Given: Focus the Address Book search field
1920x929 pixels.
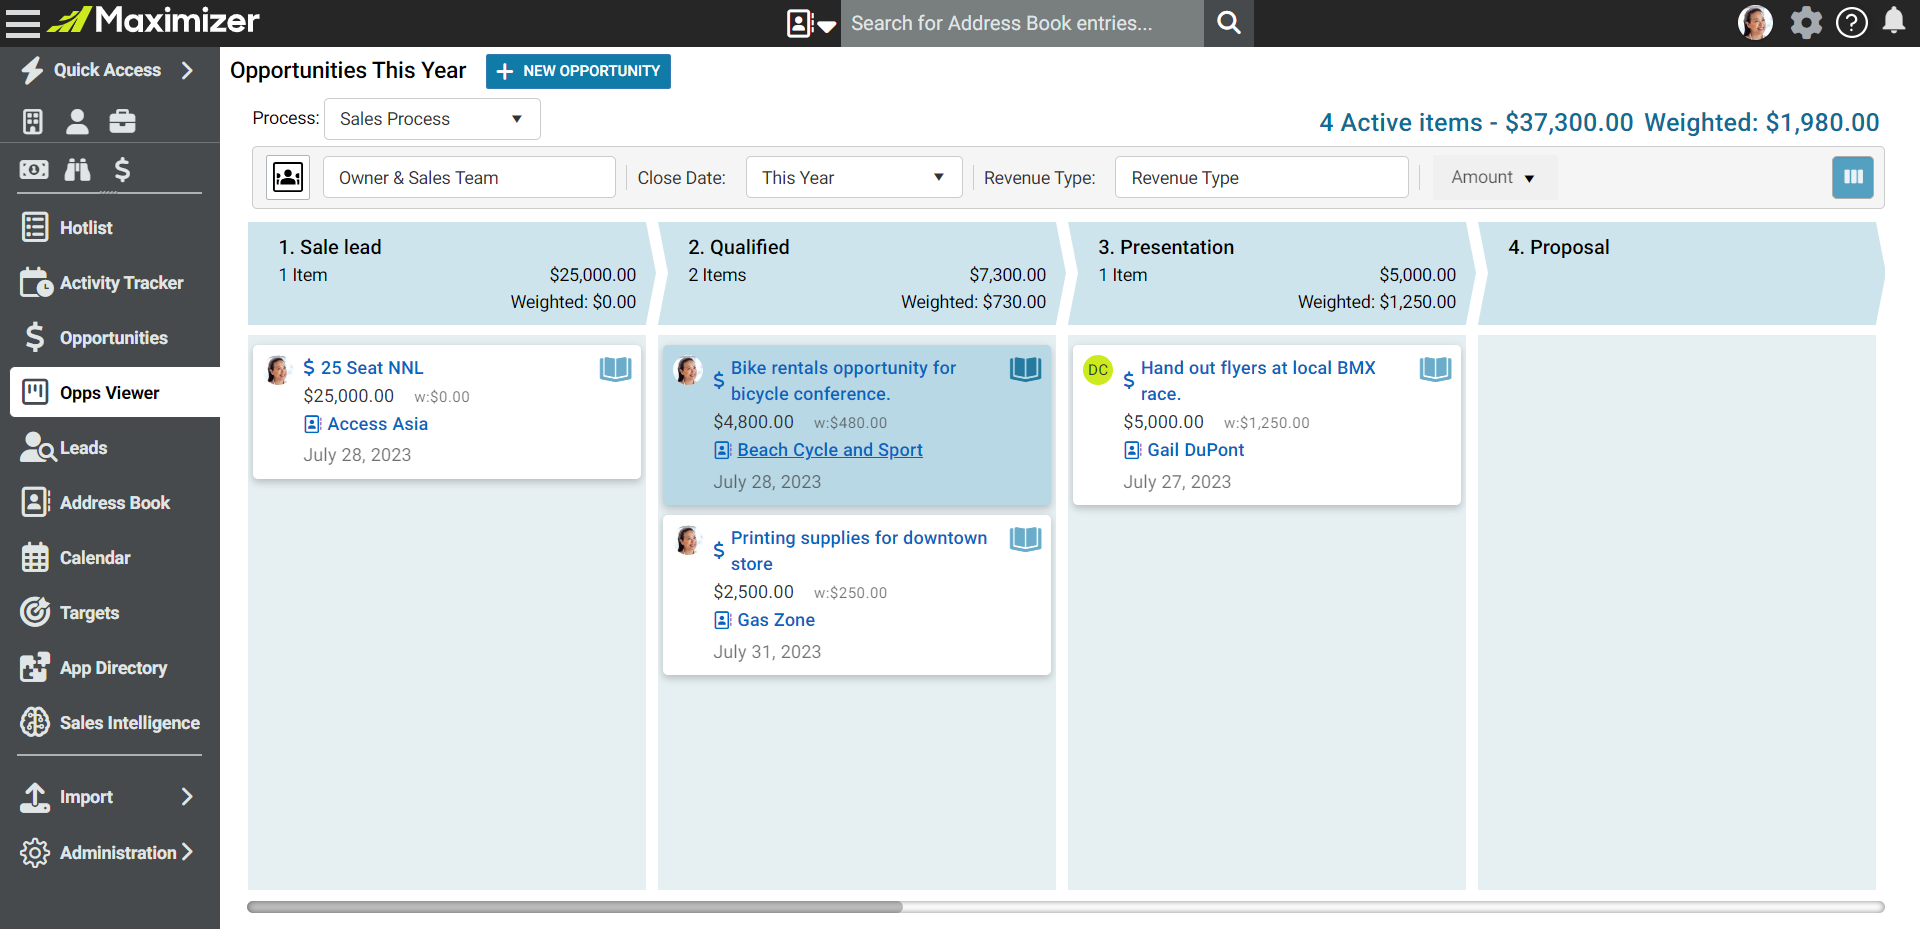Looking at the screenshot, I should click(1022, 23).
